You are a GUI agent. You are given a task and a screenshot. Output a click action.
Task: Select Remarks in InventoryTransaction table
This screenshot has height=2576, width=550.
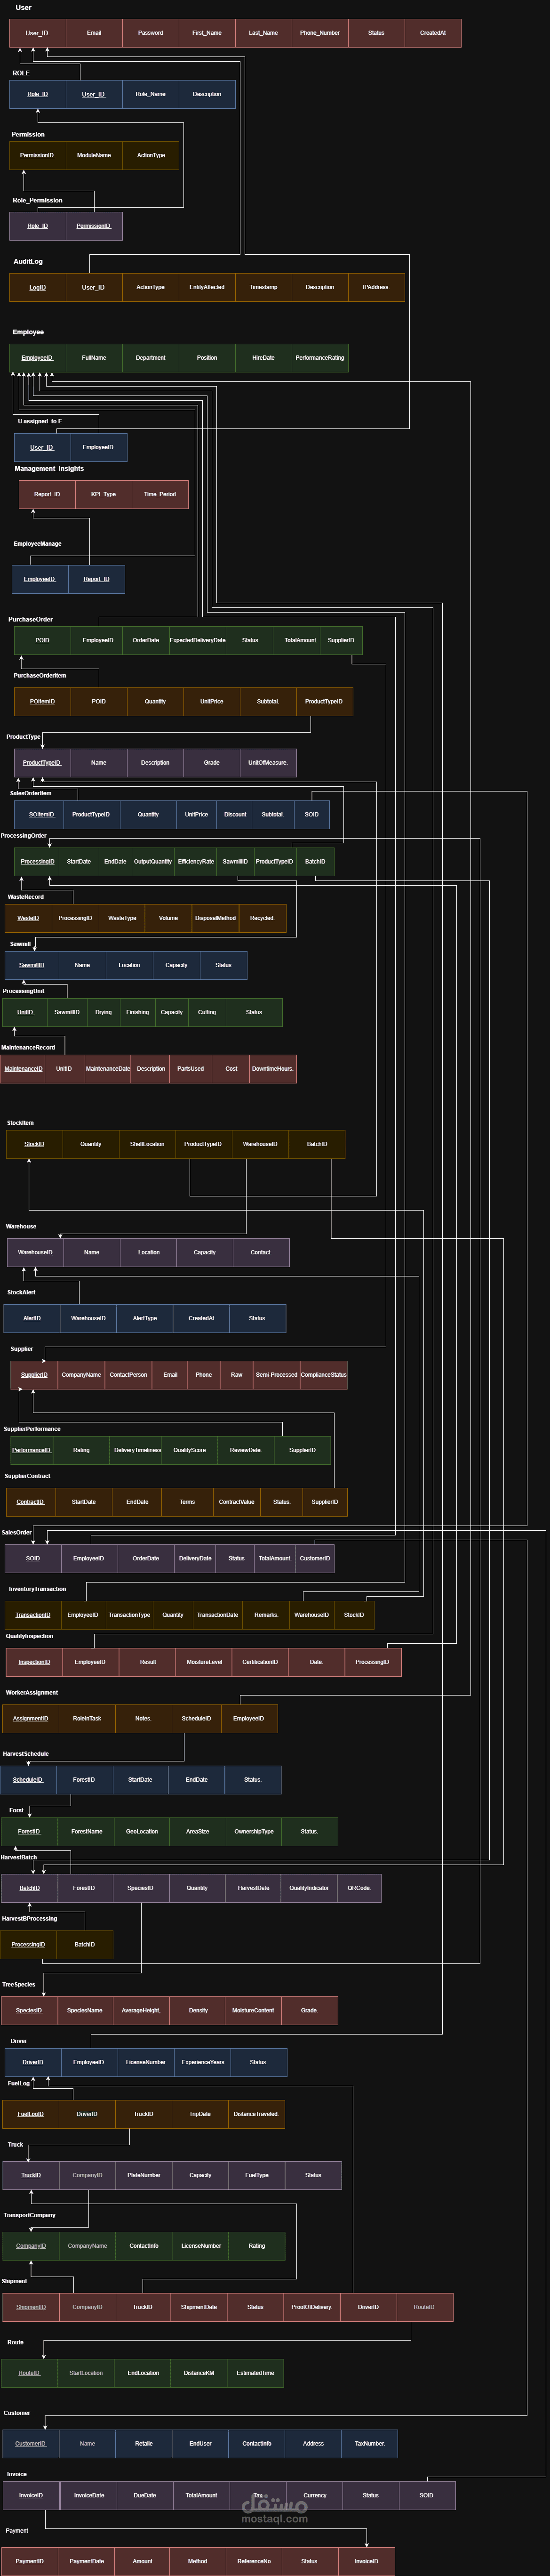click(x=266, y=1615)
